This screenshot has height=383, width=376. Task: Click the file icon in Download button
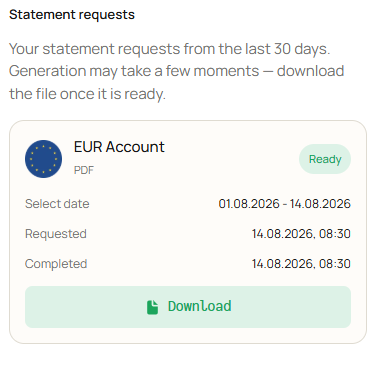pyautogui.click(x=152, y=307)
